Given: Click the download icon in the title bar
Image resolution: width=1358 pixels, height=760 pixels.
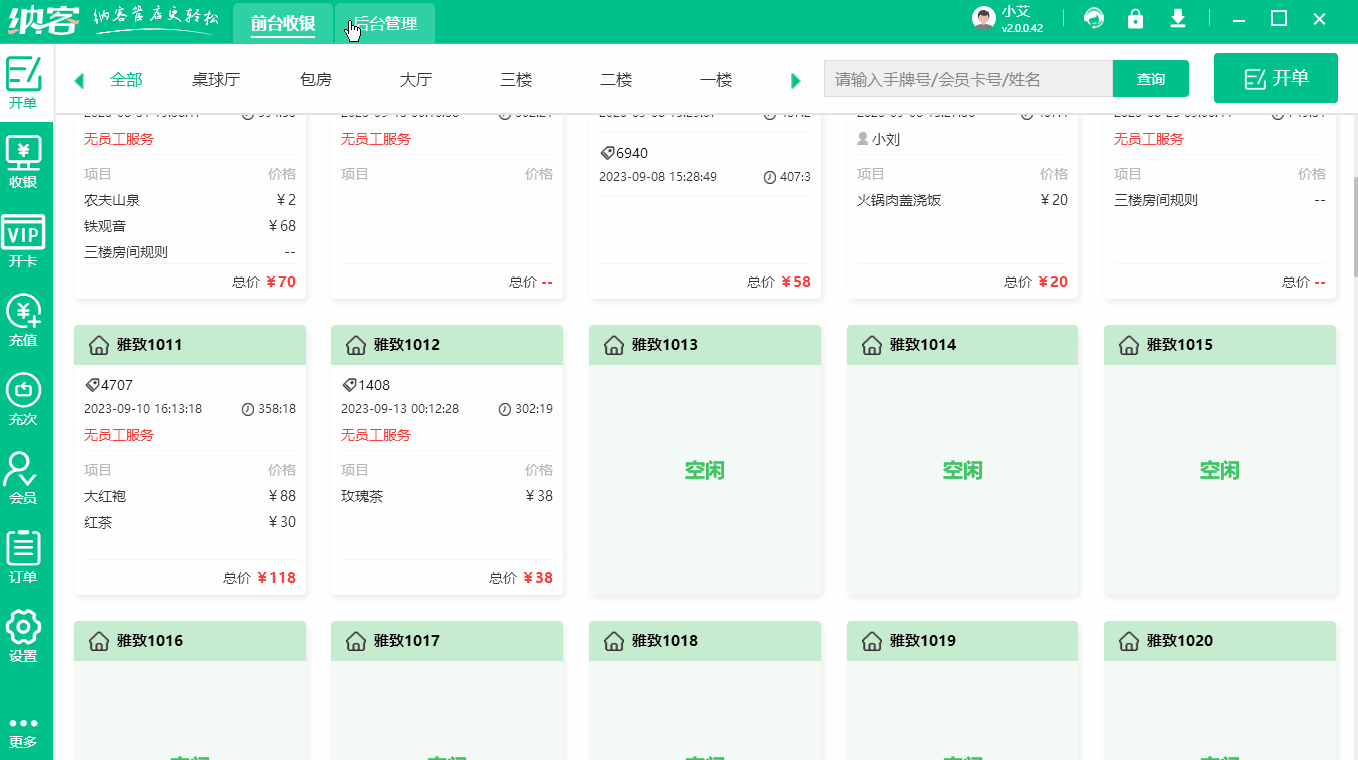Looking at the screenshot, I should (x=1178, y=18).
